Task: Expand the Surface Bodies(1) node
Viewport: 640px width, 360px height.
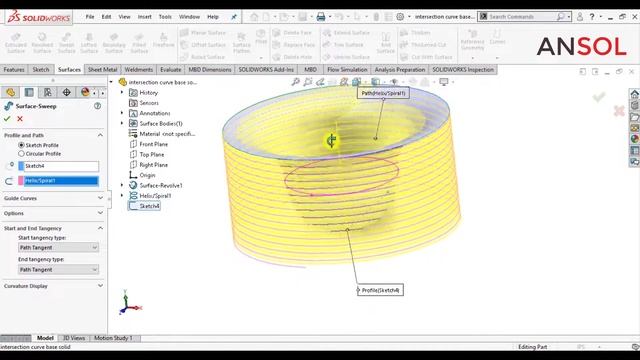Action: [122, 123]
